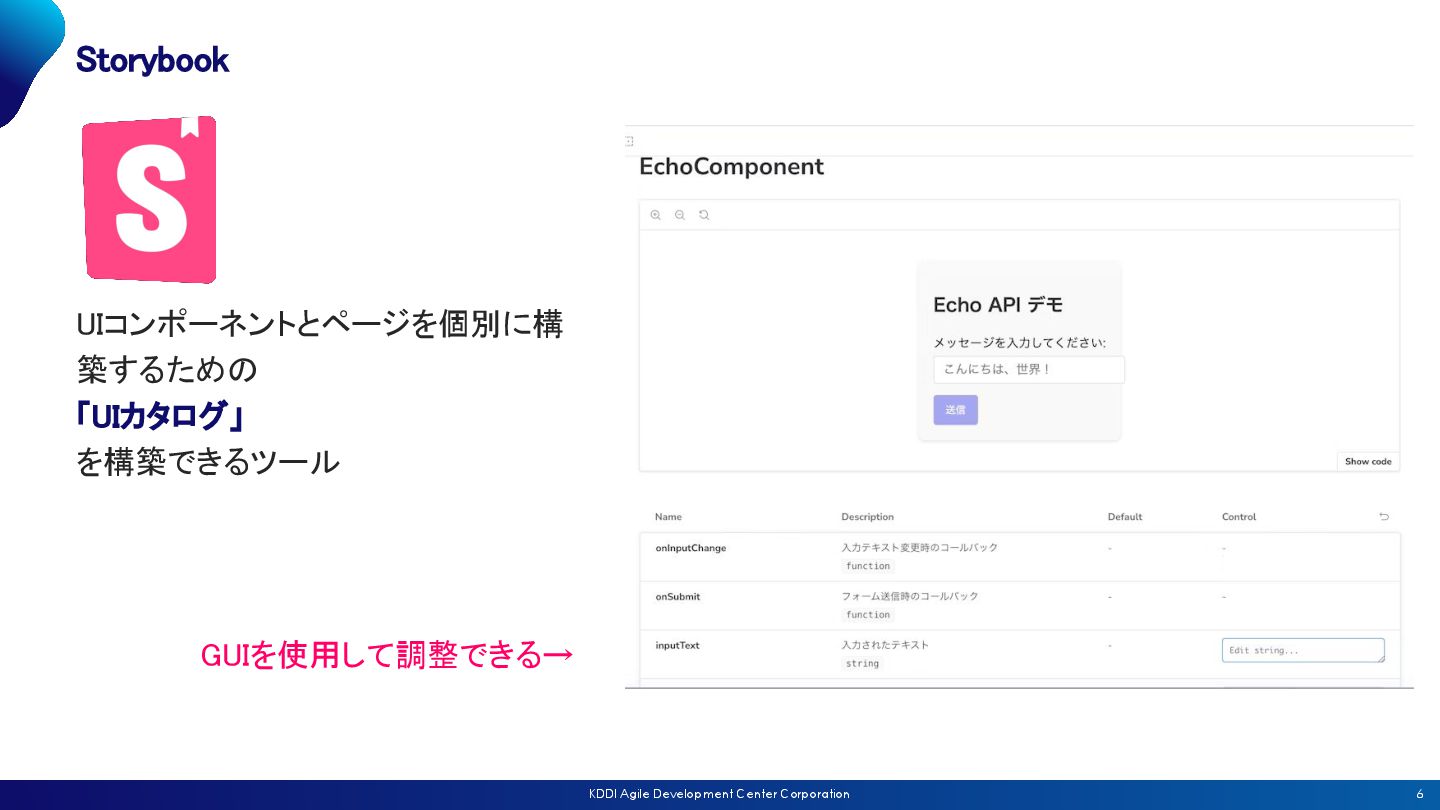Click the function type tag under onInputChange
Image resolution: width=1440 pixels, height=810 pixels.
[x=868, y=566]
